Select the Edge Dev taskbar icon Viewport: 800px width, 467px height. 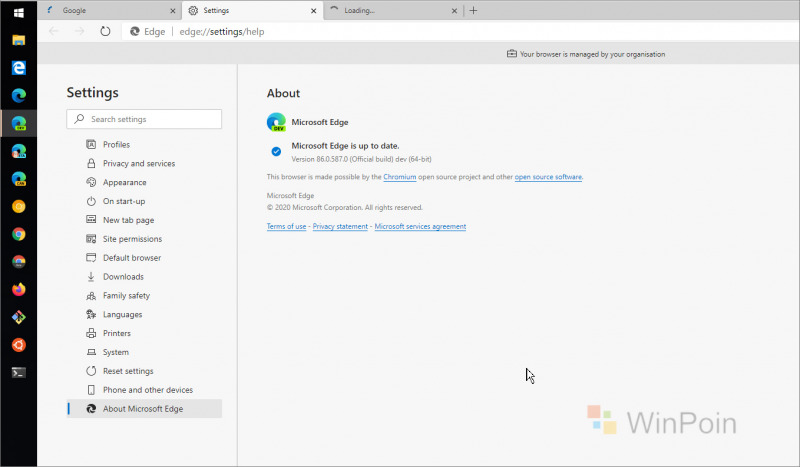point(19,123)
